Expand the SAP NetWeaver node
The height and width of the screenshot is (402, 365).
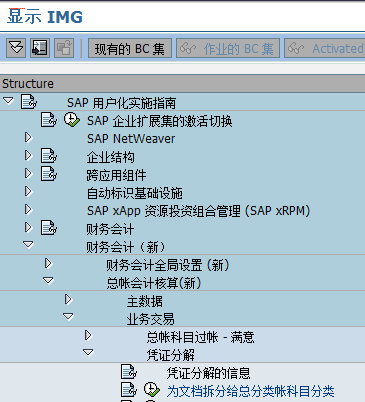[x=29, y=137]
